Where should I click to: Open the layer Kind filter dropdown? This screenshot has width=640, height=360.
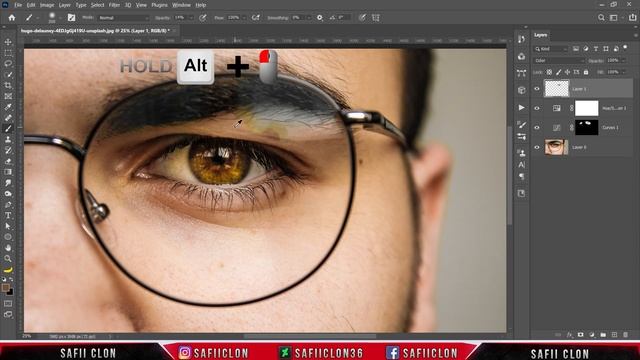tap(551, 49)
